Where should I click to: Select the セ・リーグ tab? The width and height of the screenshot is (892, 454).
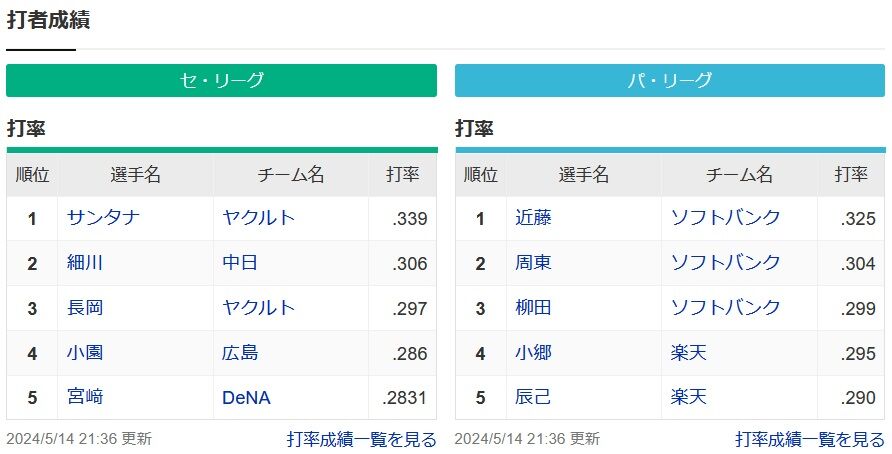tap(221, 81)
